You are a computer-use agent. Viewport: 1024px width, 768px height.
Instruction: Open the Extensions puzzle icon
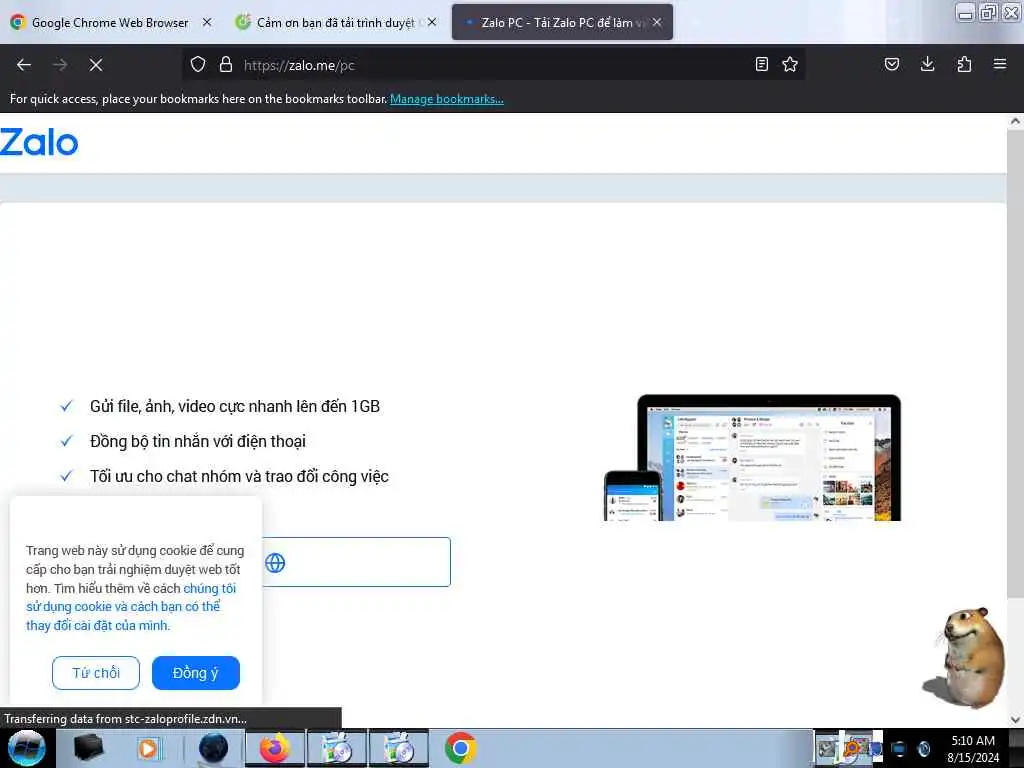click(x=964, y=64)
